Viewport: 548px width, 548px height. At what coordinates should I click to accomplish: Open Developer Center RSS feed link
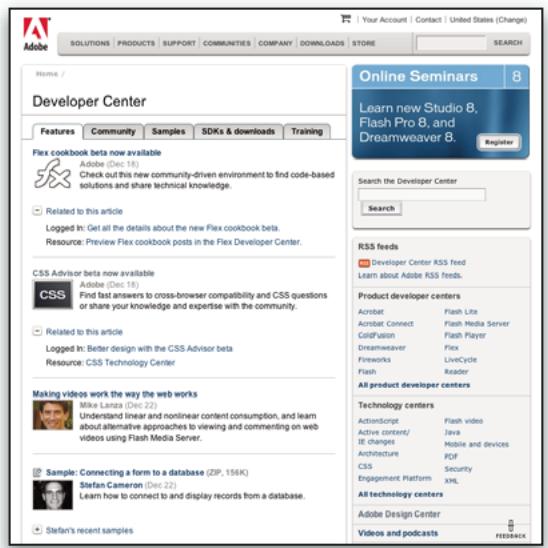(418, 262)
